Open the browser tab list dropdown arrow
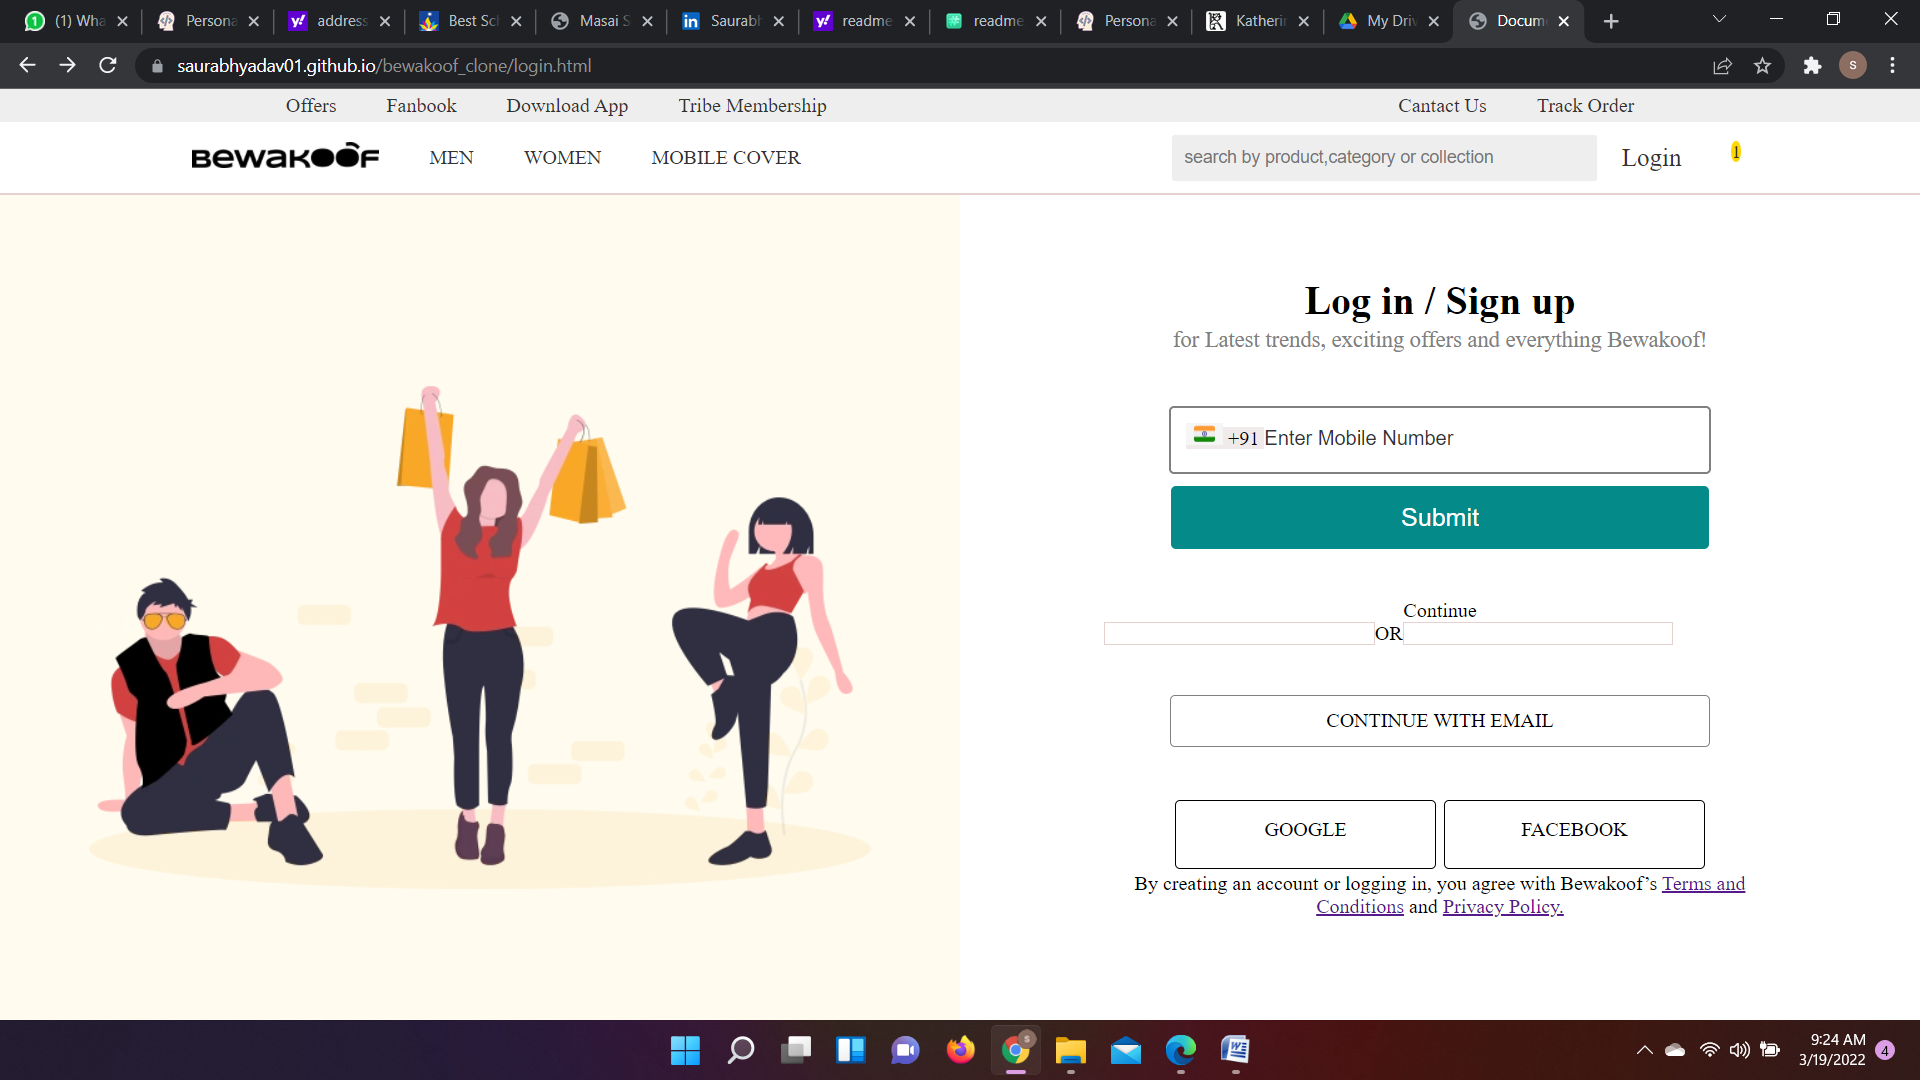Viewport: 1920px width, 1080px height. (x=1718, y=20)
